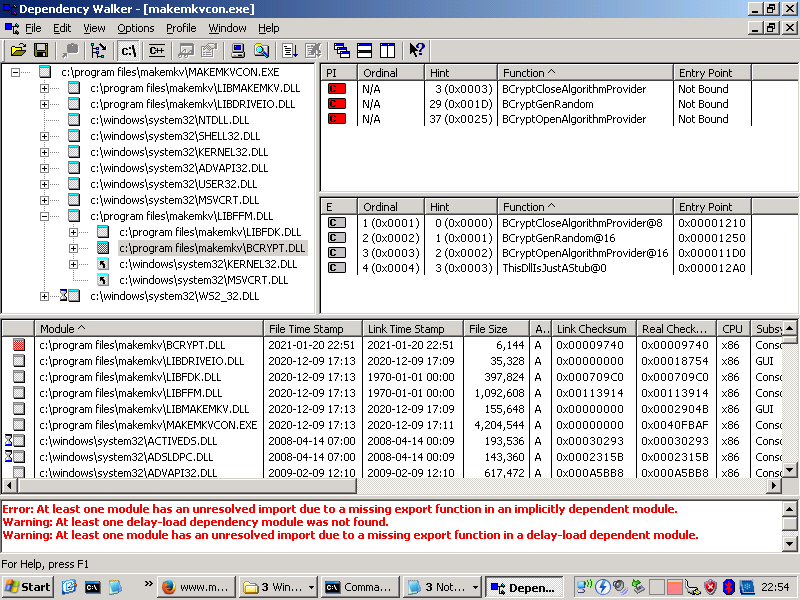This screenshot has height=600, width=800.
Task: Click the Save toolbar icon
Action: [41, 50]
